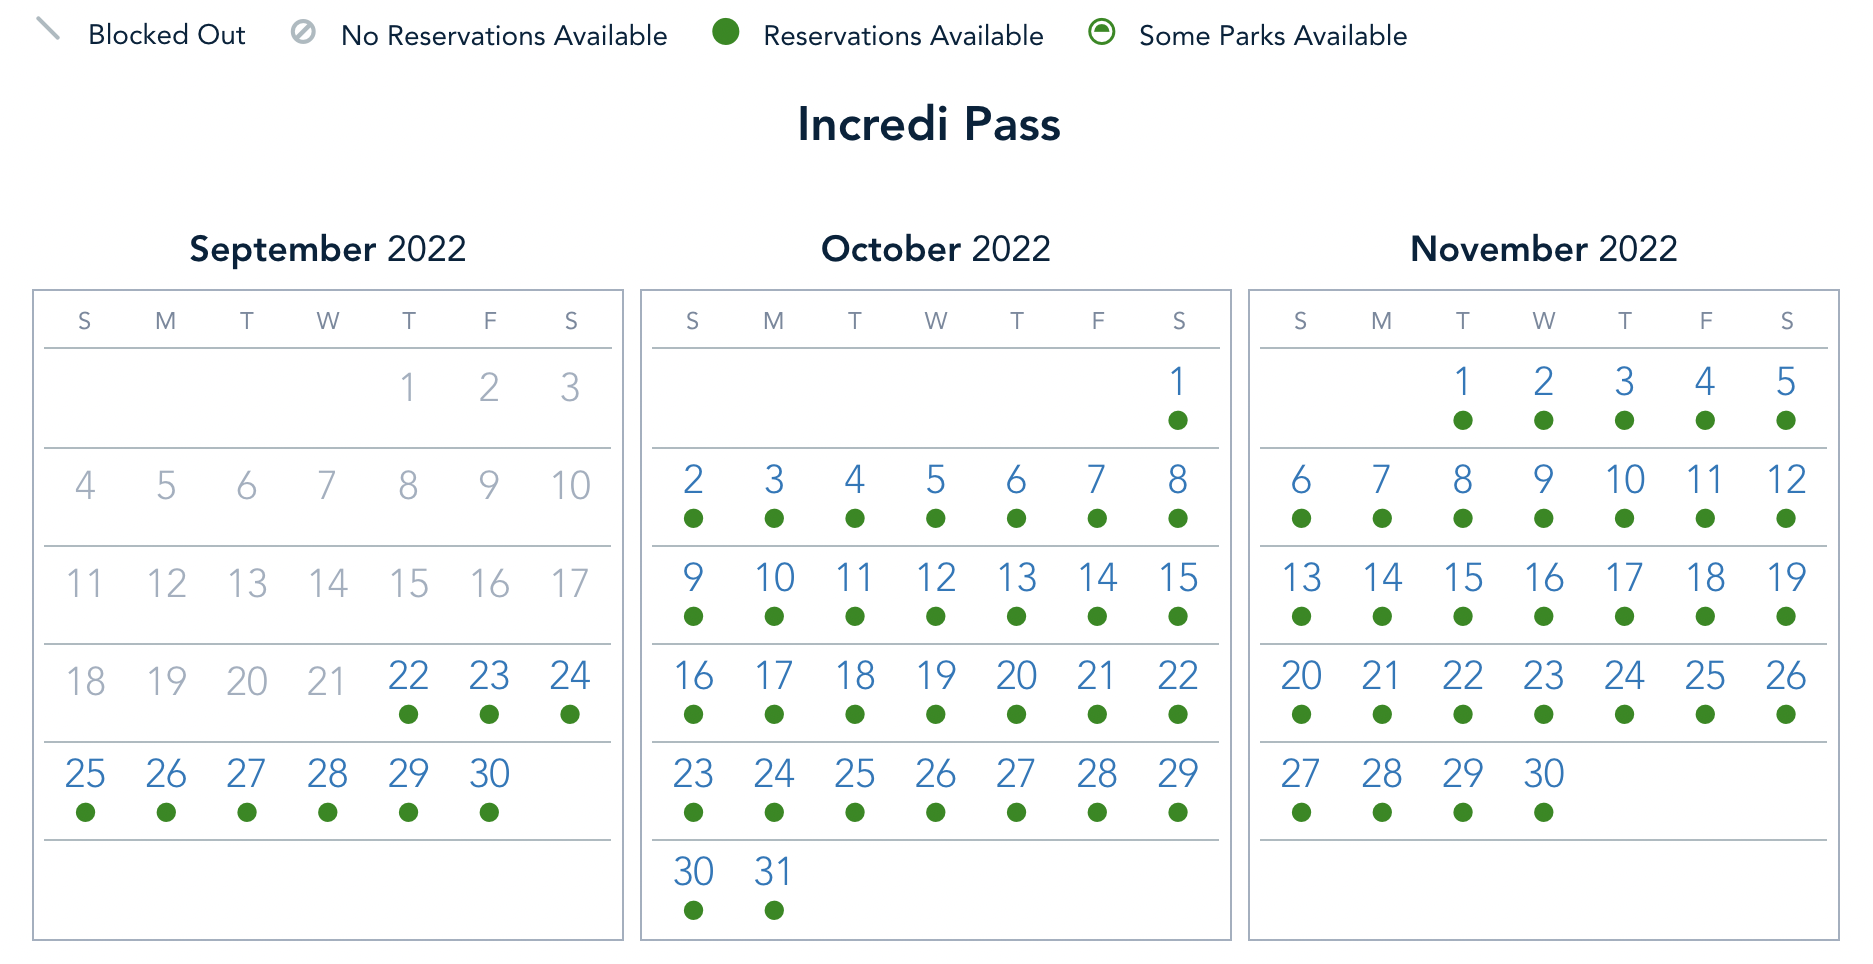
Task: Click the No Reservations Available legend icon
Action: [x=303, y=33]
